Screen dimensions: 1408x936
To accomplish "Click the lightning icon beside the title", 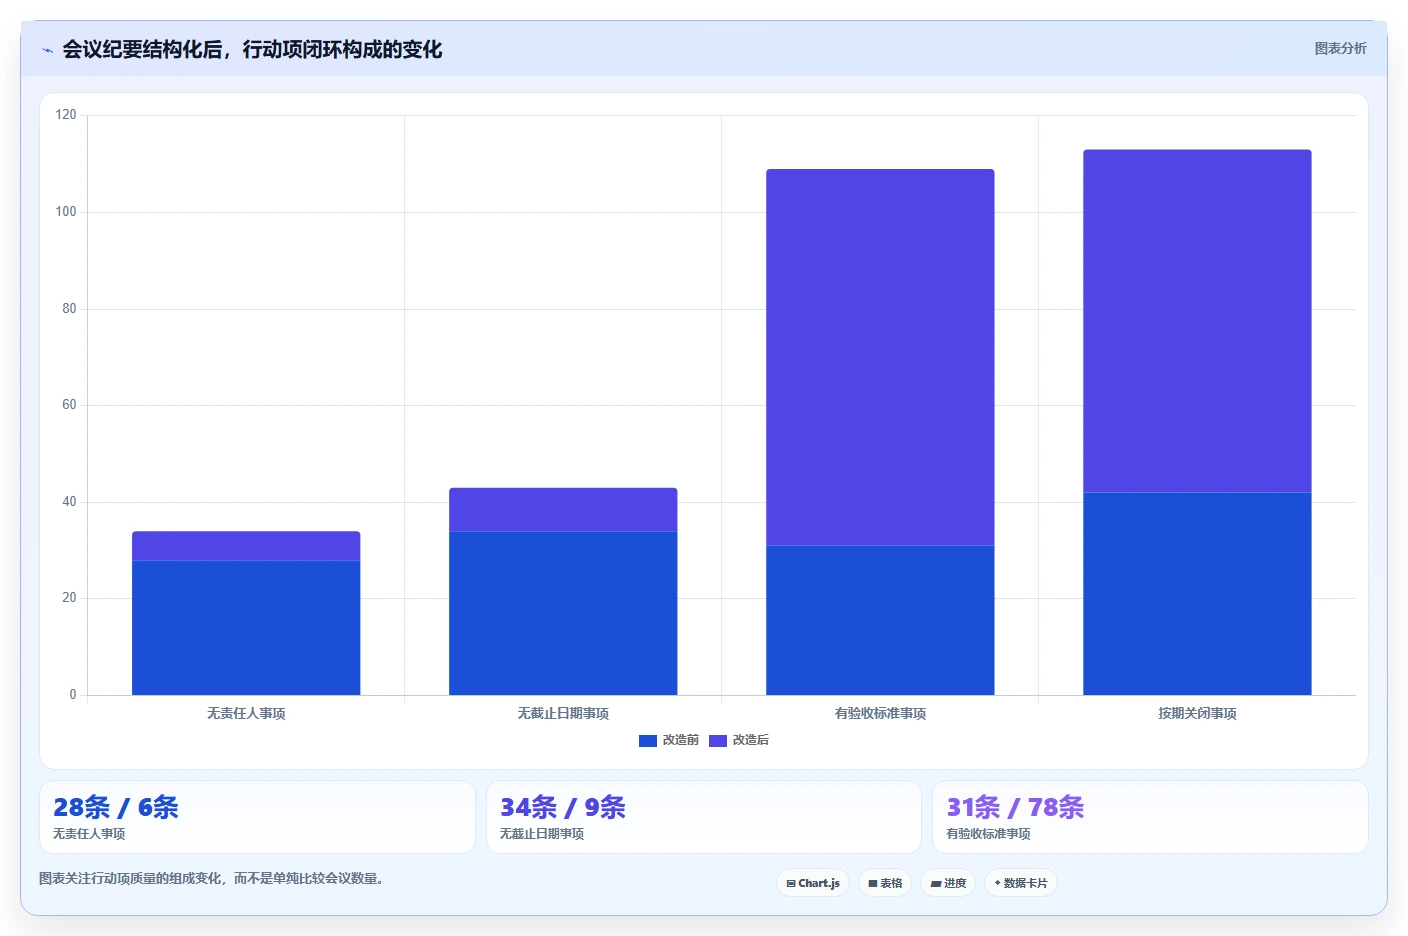I will coord(48,50).
